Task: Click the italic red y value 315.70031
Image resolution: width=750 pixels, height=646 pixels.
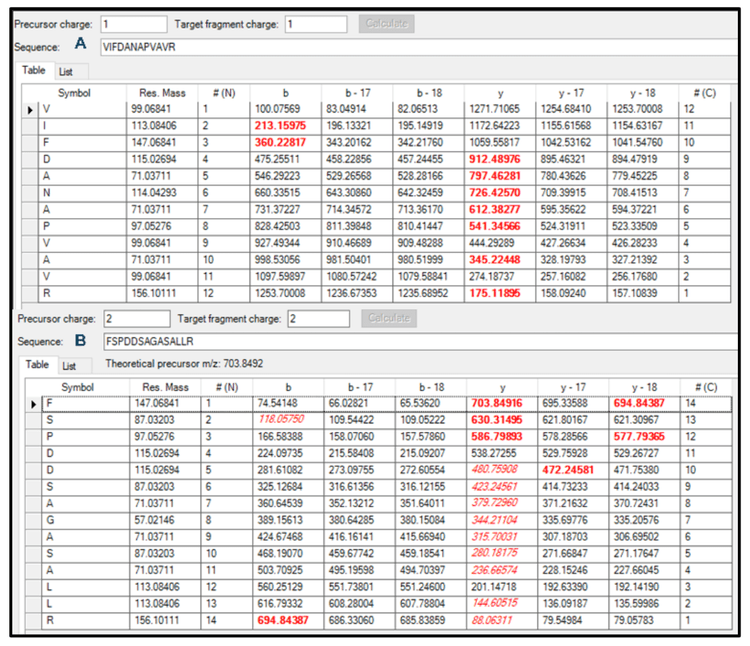Action: (x=495, y=537)
